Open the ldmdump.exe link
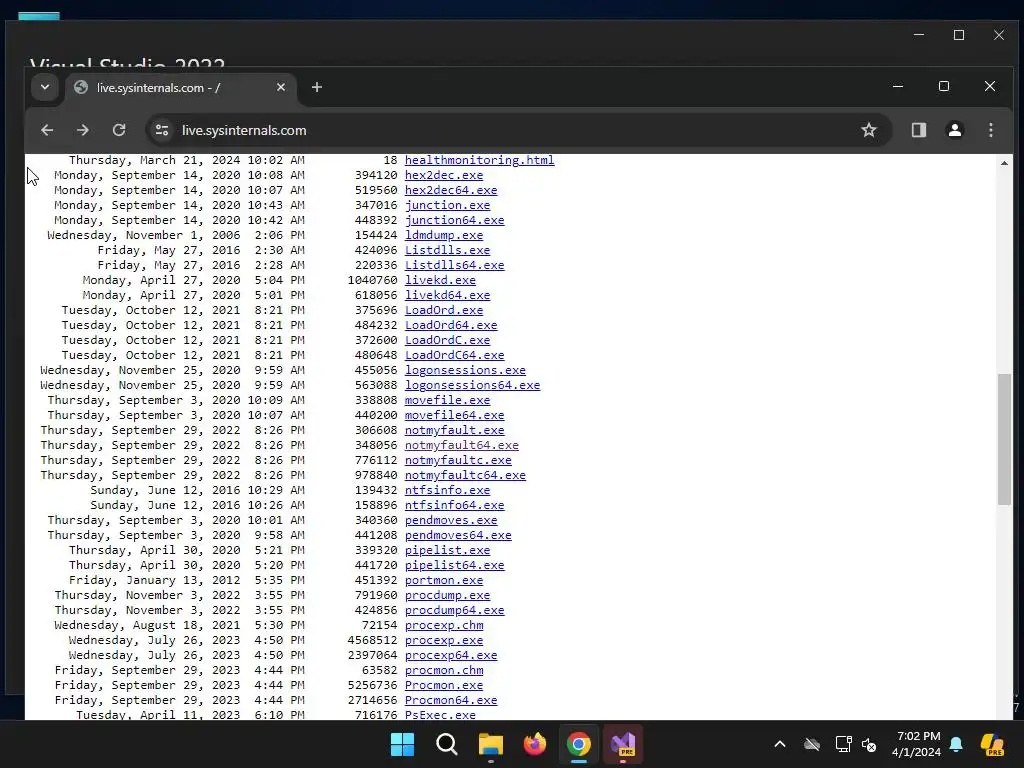 (x=444, y=235)
